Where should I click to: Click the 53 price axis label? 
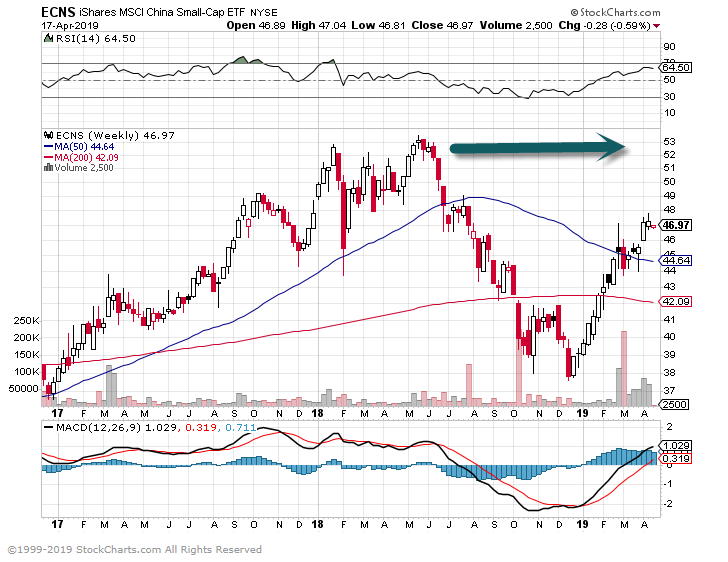[670, 142]
